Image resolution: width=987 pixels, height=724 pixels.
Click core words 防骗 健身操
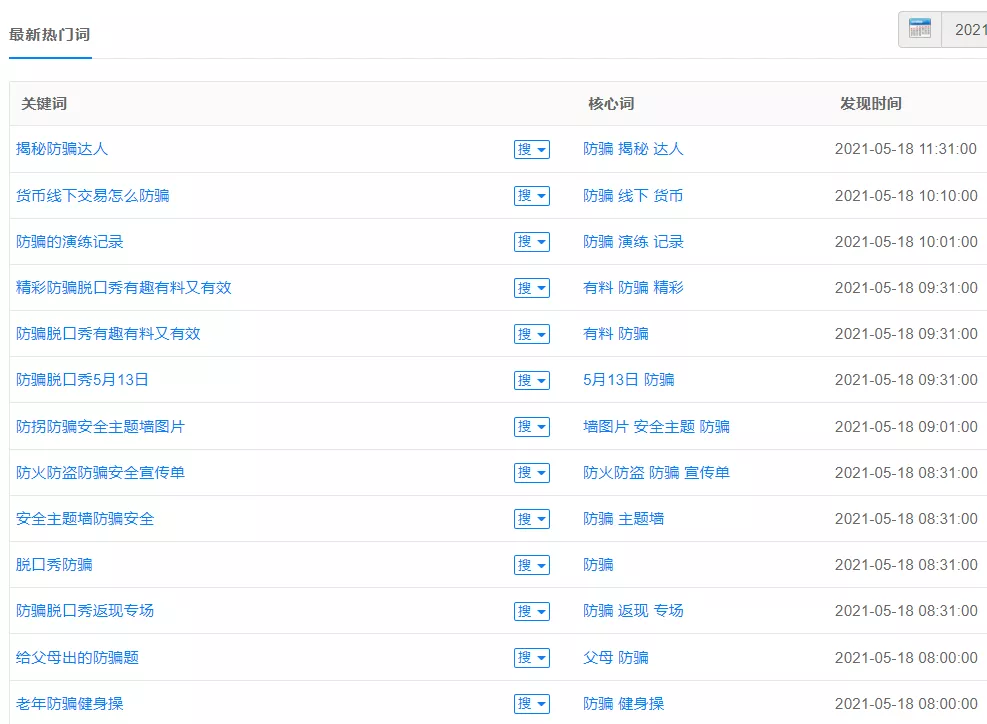tap(624, 704)
